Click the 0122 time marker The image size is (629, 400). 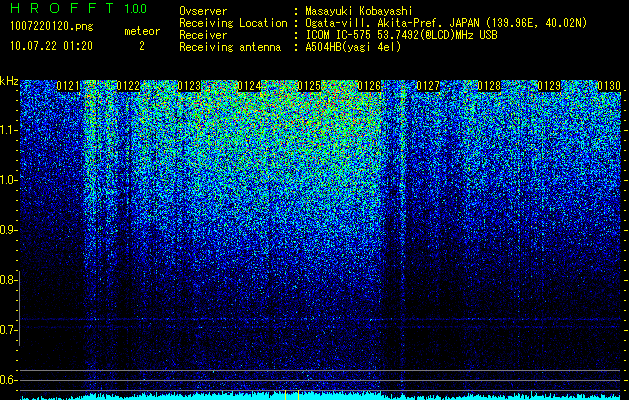128,86
